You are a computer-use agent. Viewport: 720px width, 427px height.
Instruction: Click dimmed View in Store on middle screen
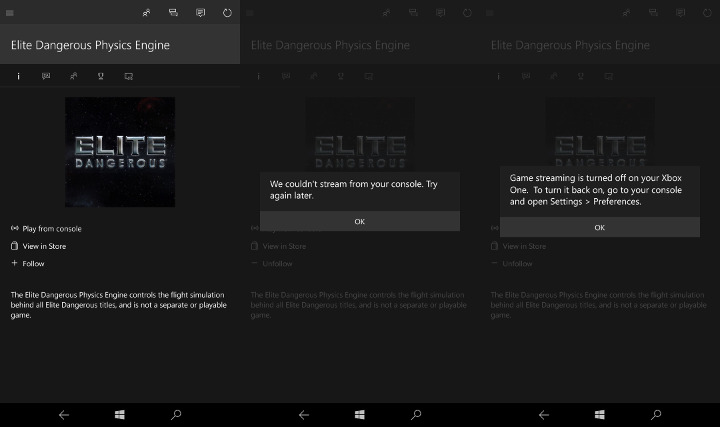coord(284,246)
